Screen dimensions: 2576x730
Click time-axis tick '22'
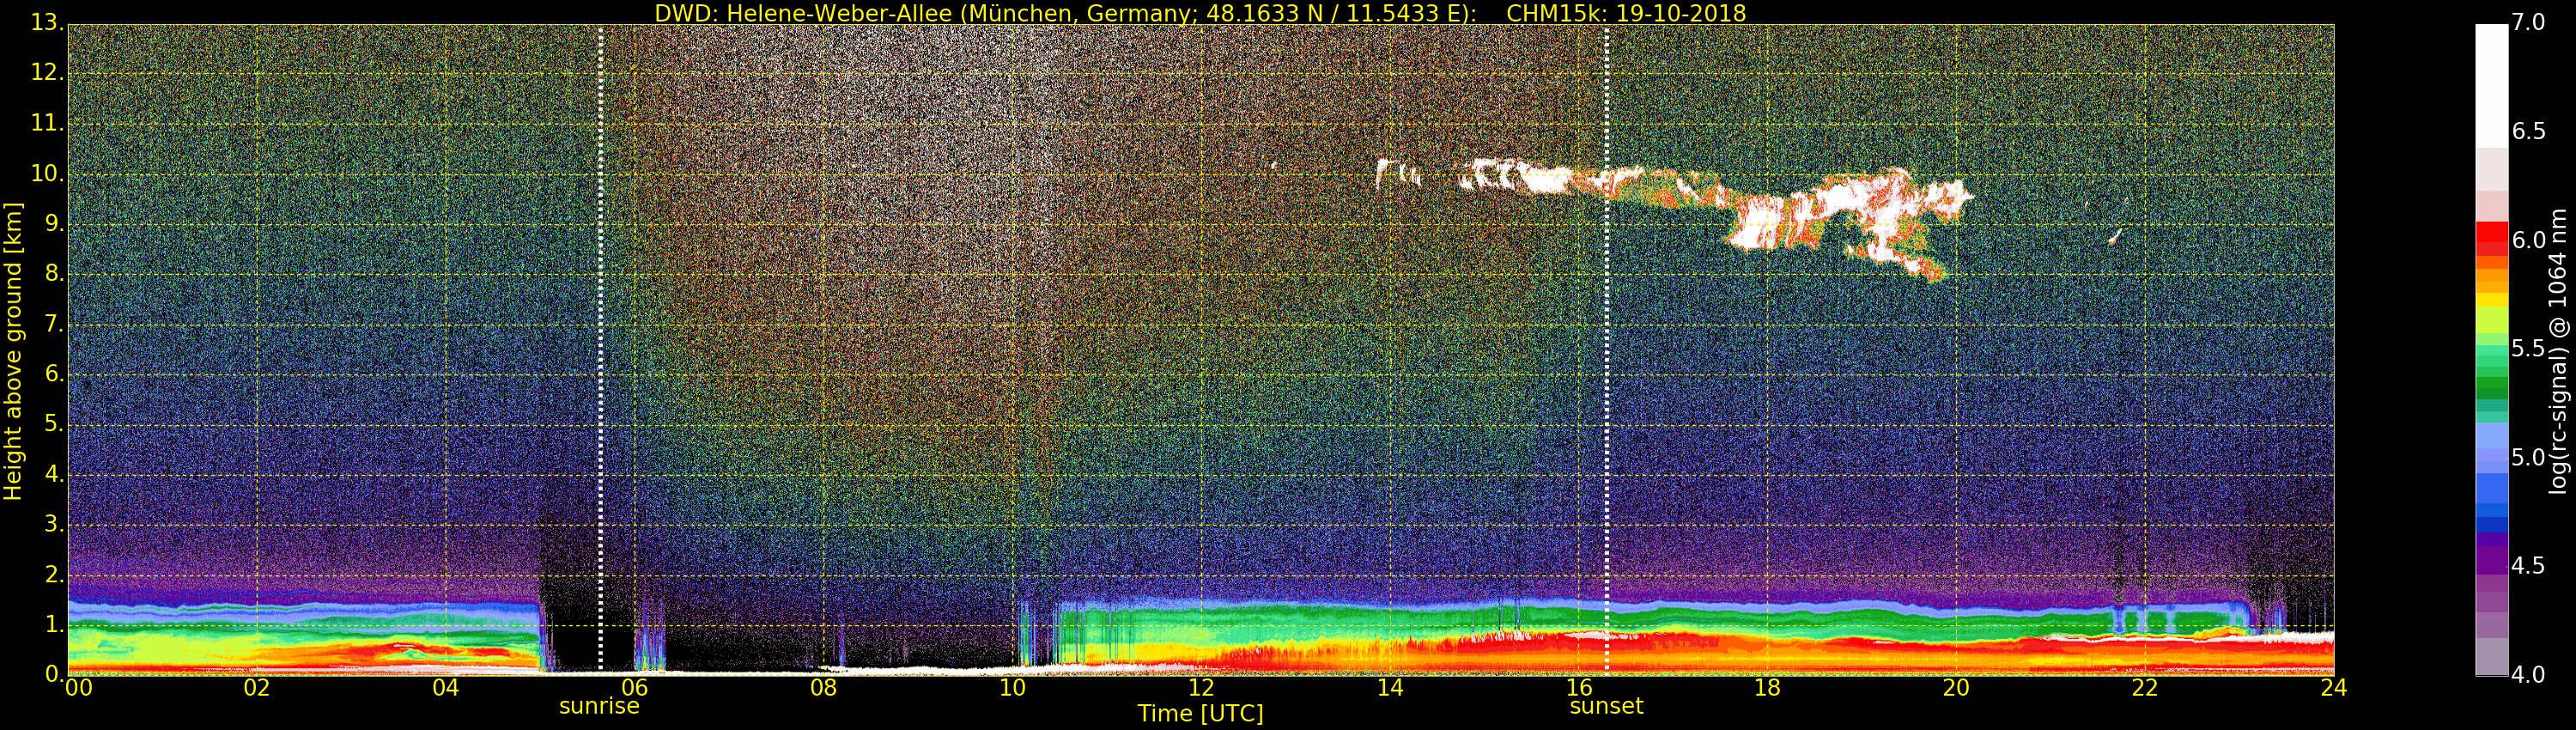coord(2145,688)
